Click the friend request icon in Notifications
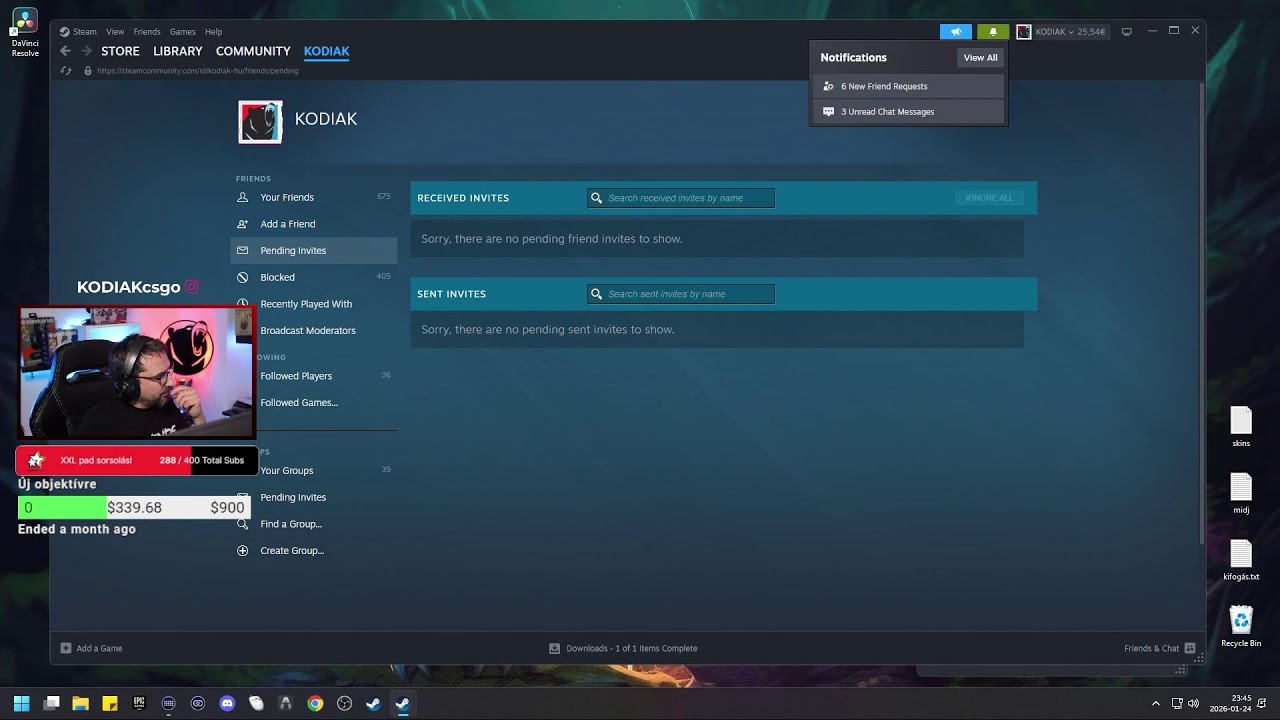 point(828,86)
